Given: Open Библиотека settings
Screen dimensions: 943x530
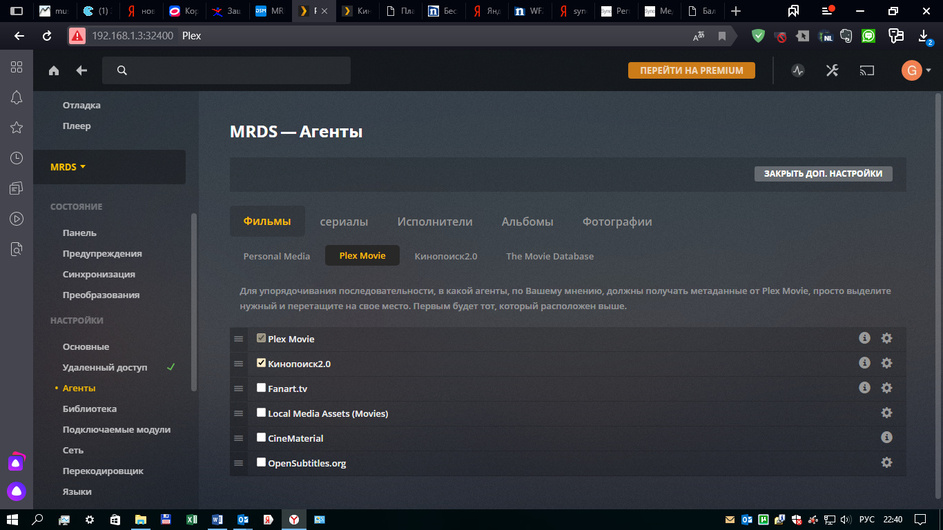Looking at the screenshot, I should pyautogui.click(x=90, y=408).
